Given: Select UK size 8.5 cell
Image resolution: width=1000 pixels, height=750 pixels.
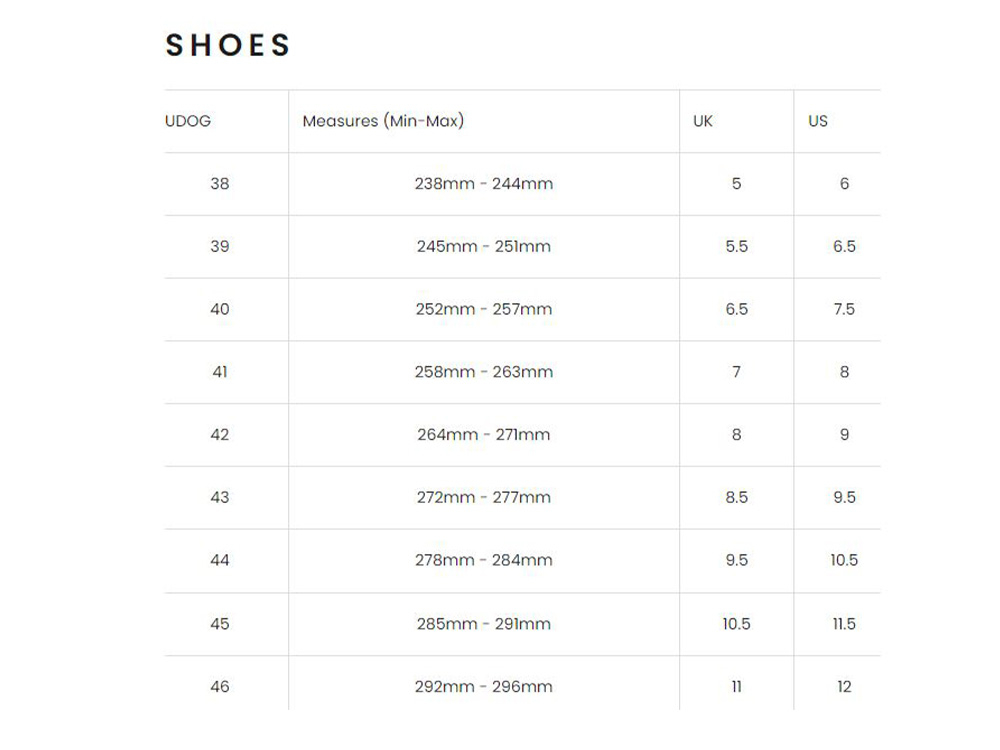Looking at the screenshot, I should (x=737, y=497).
